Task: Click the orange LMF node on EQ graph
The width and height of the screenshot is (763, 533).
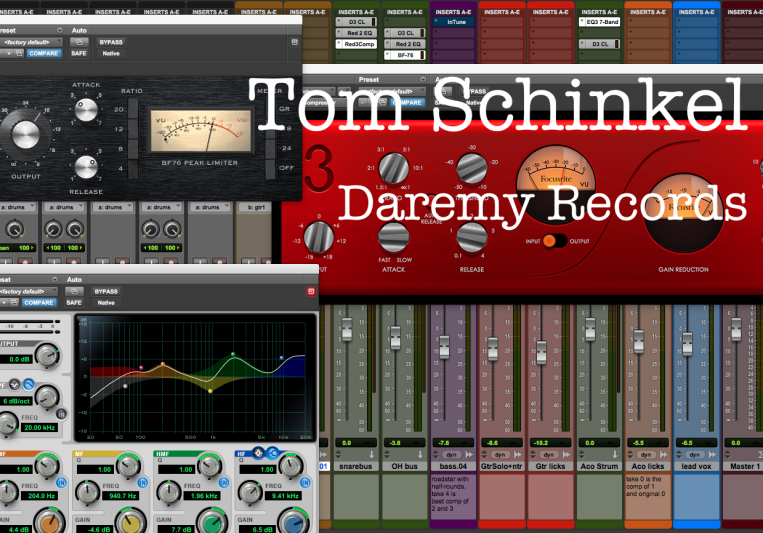Action: (163, 364)
